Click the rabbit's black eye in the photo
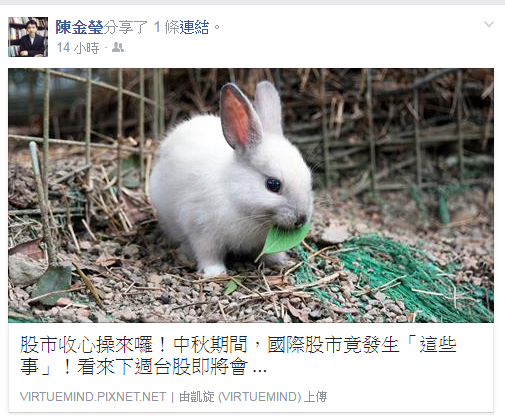Viewport: 505px width, 416px height. tap(273, 185)
